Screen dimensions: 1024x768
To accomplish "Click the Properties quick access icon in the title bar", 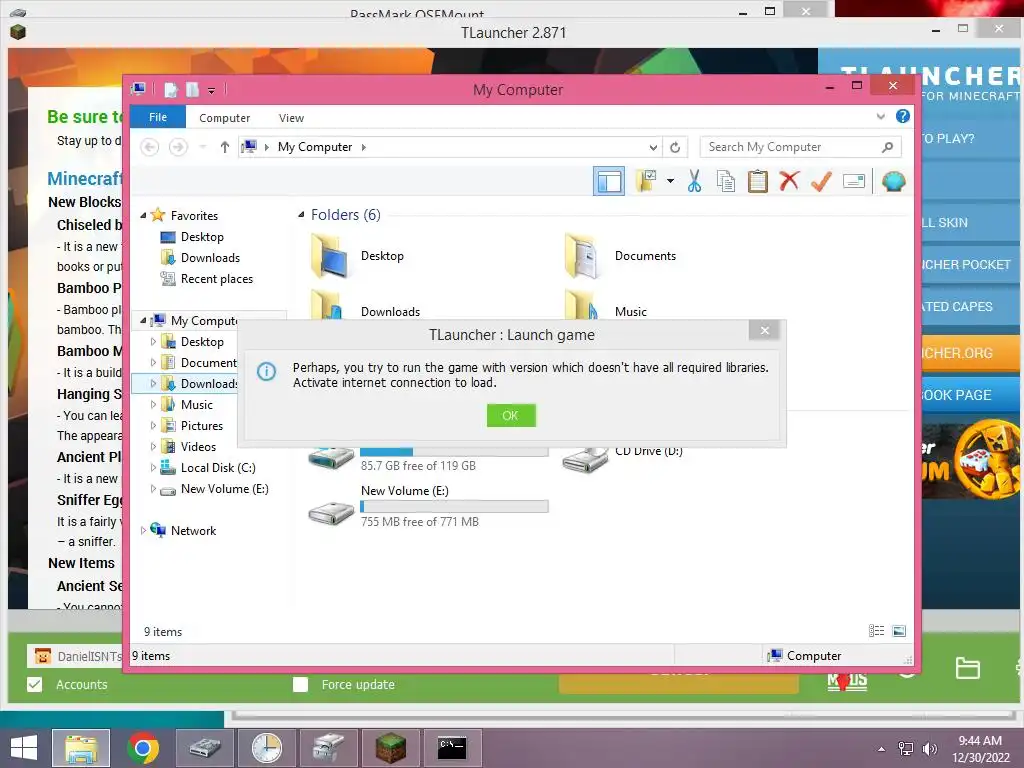I will pos(170,90).
